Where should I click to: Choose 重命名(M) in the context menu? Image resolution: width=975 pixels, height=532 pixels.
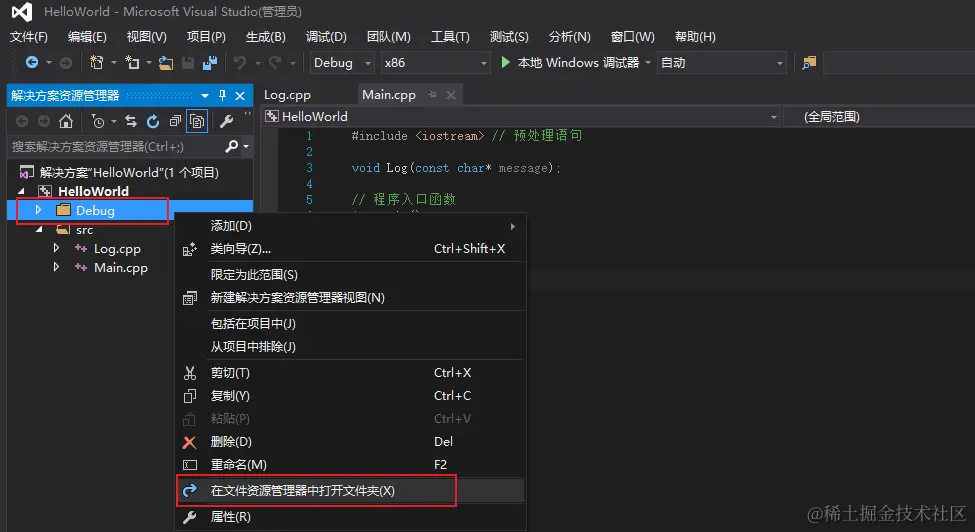(x=351, y=465)
